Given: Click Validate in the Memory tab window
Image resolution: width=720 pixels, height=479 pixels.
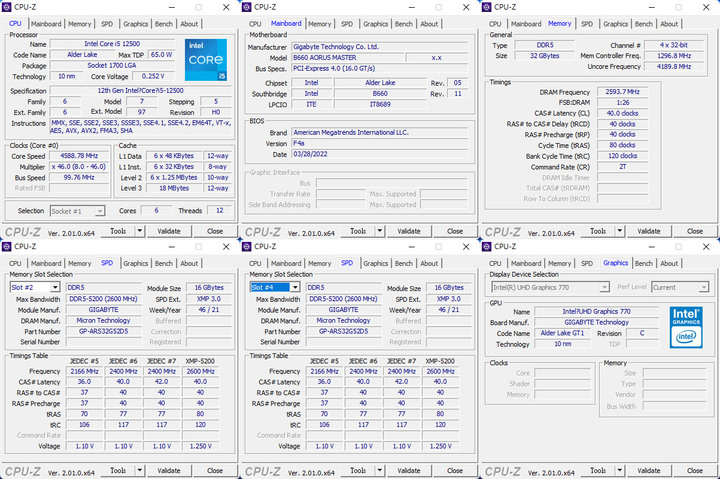Looking at the screenshot, I should 648,231.
